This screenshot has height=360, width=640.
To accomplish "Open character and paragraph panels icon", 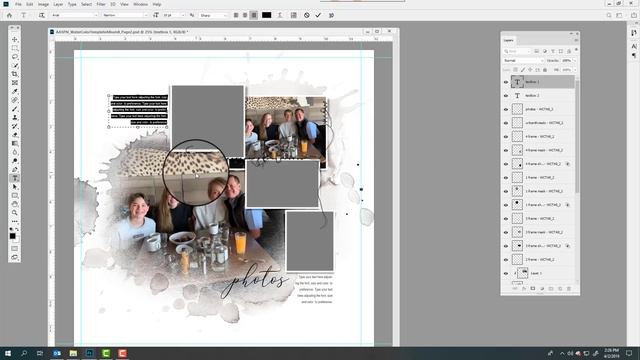I will point(293,15).
